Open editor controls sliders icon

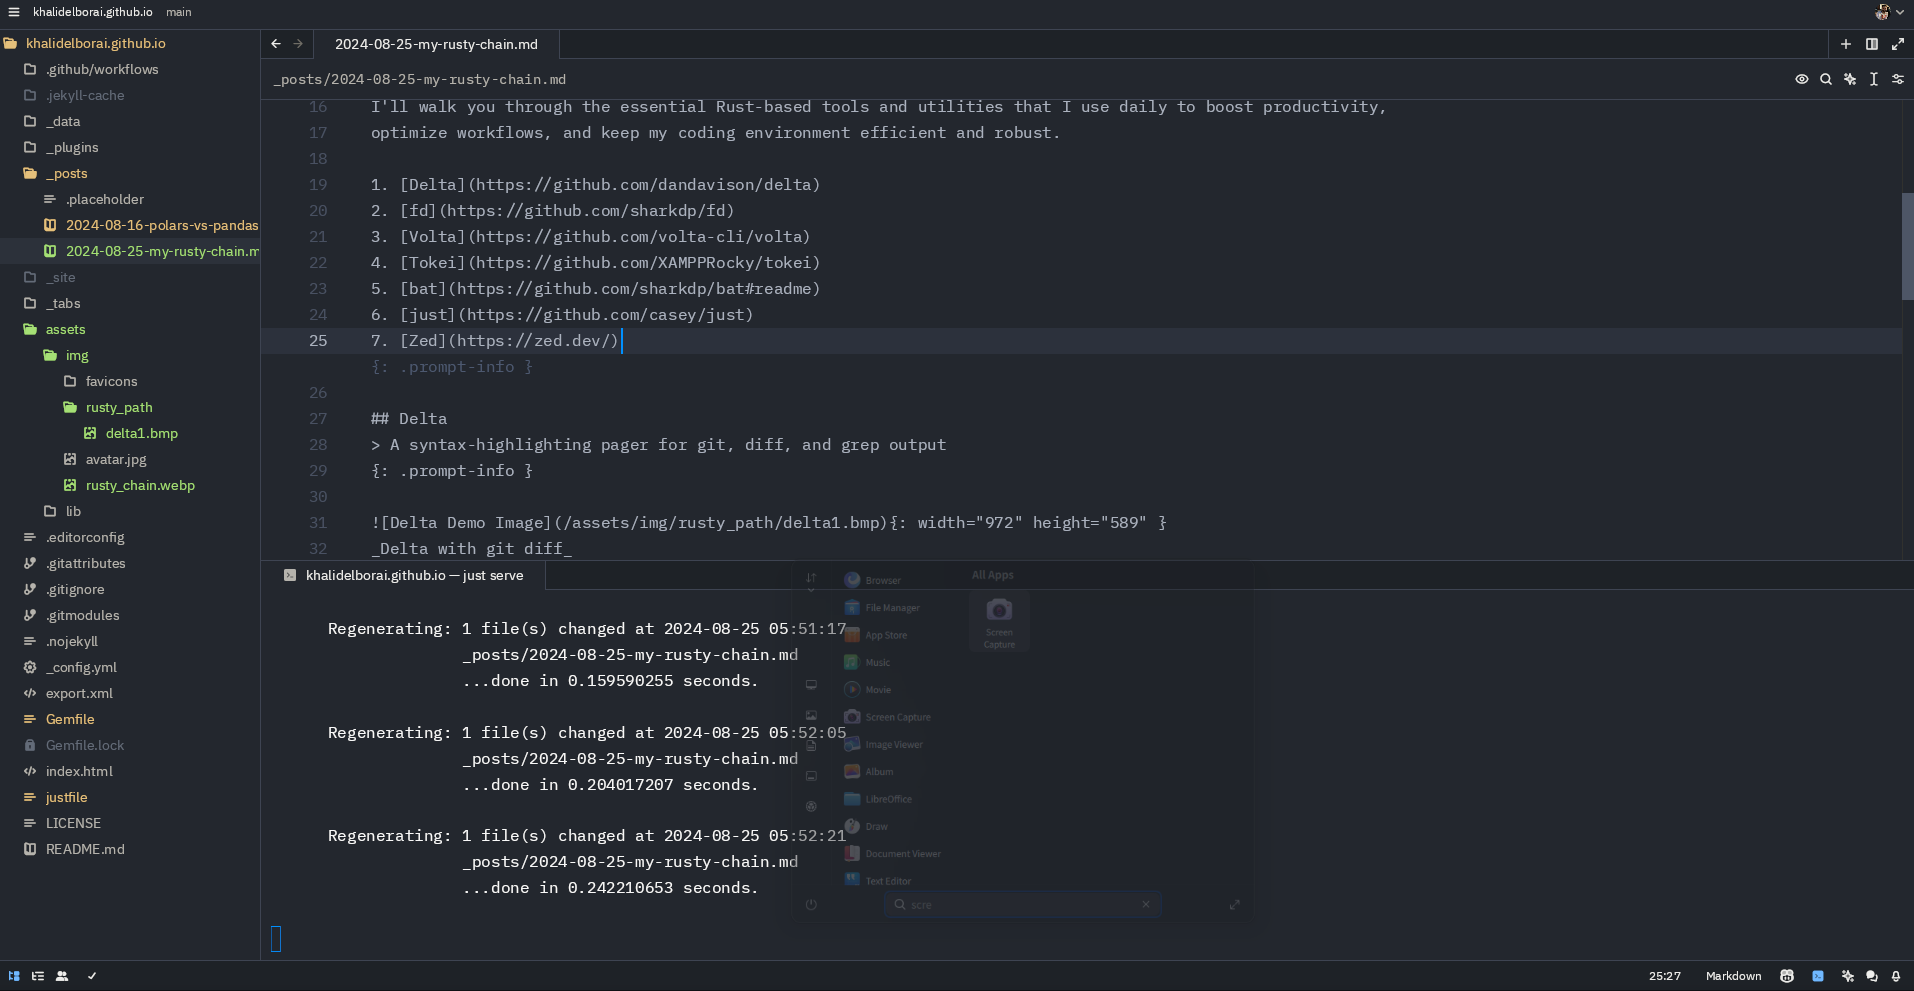1898,79
